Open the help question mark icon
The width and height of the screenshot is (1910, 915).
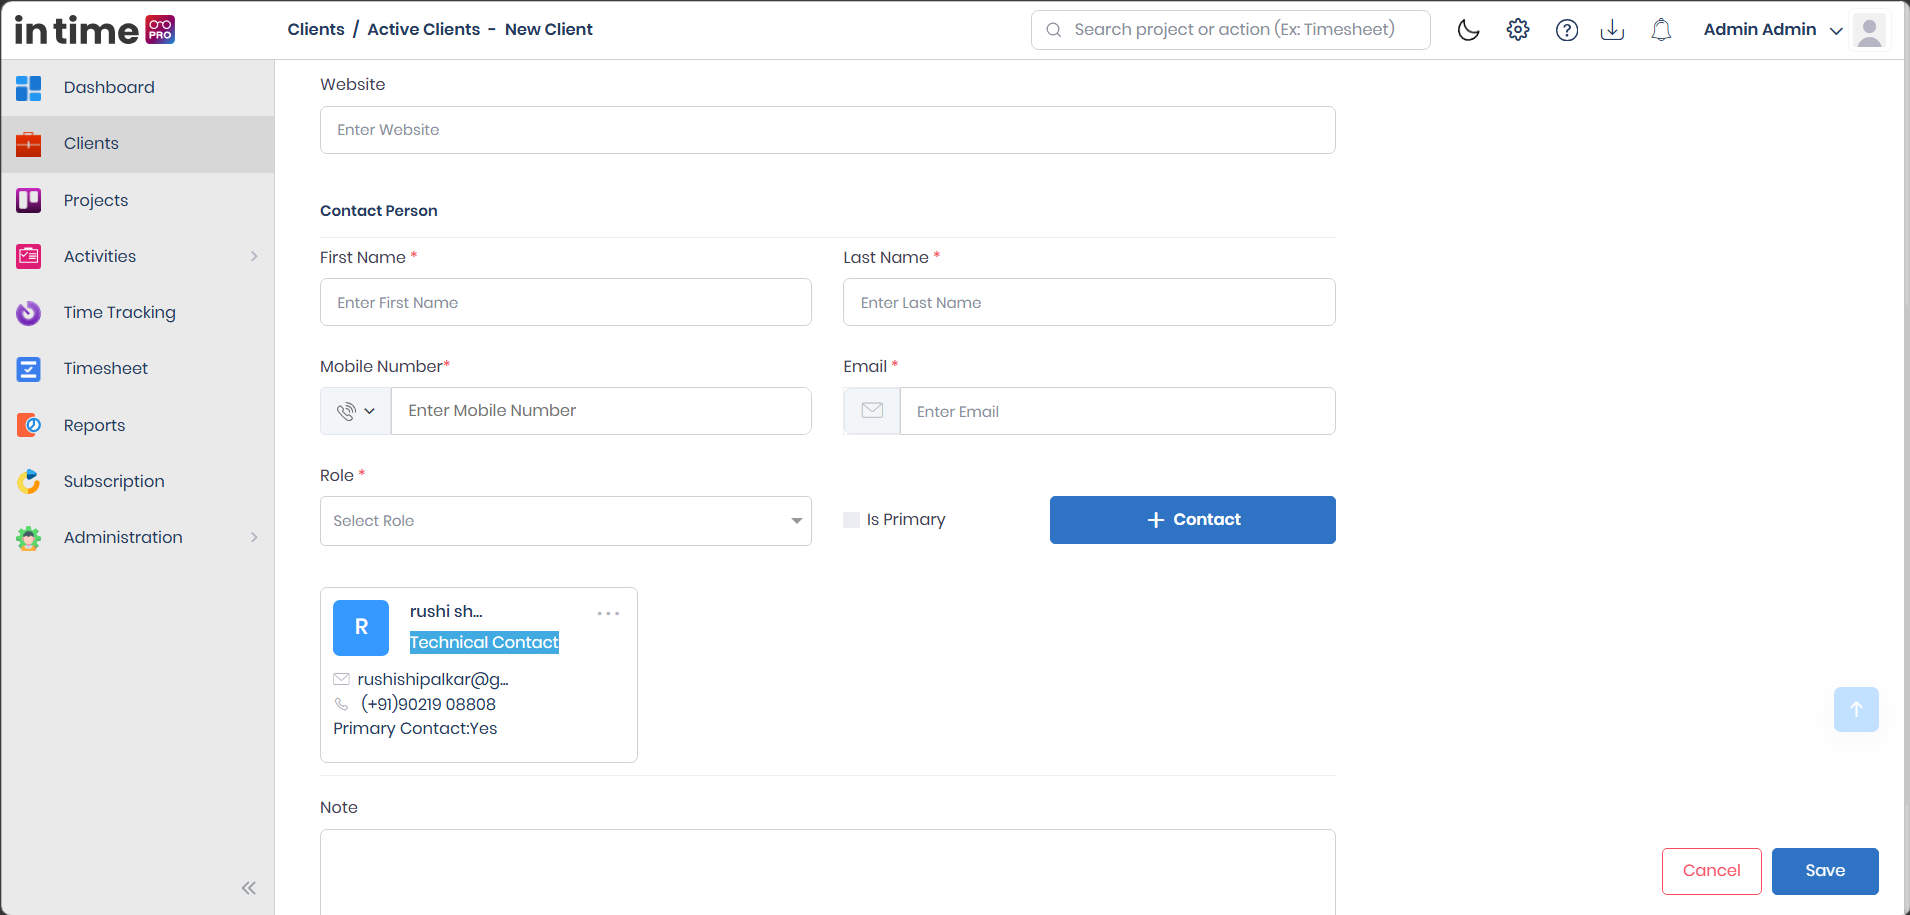(1567, 30)
